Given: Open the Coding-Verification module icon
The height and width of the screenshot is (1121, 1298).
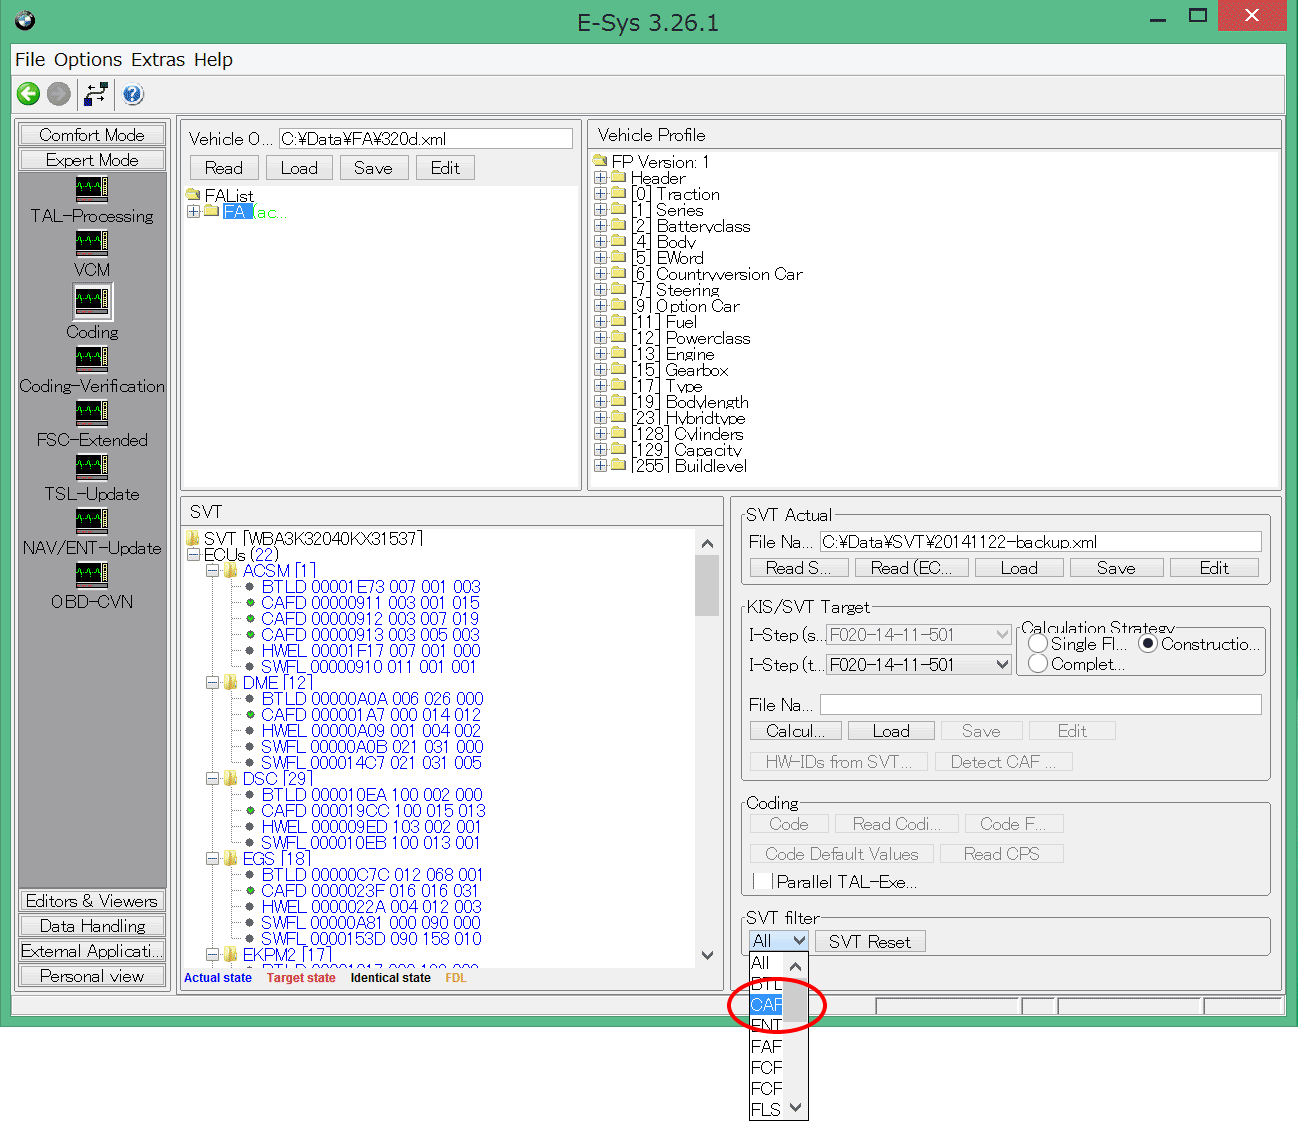Looking at the screenshot, I should pos(92,358).
